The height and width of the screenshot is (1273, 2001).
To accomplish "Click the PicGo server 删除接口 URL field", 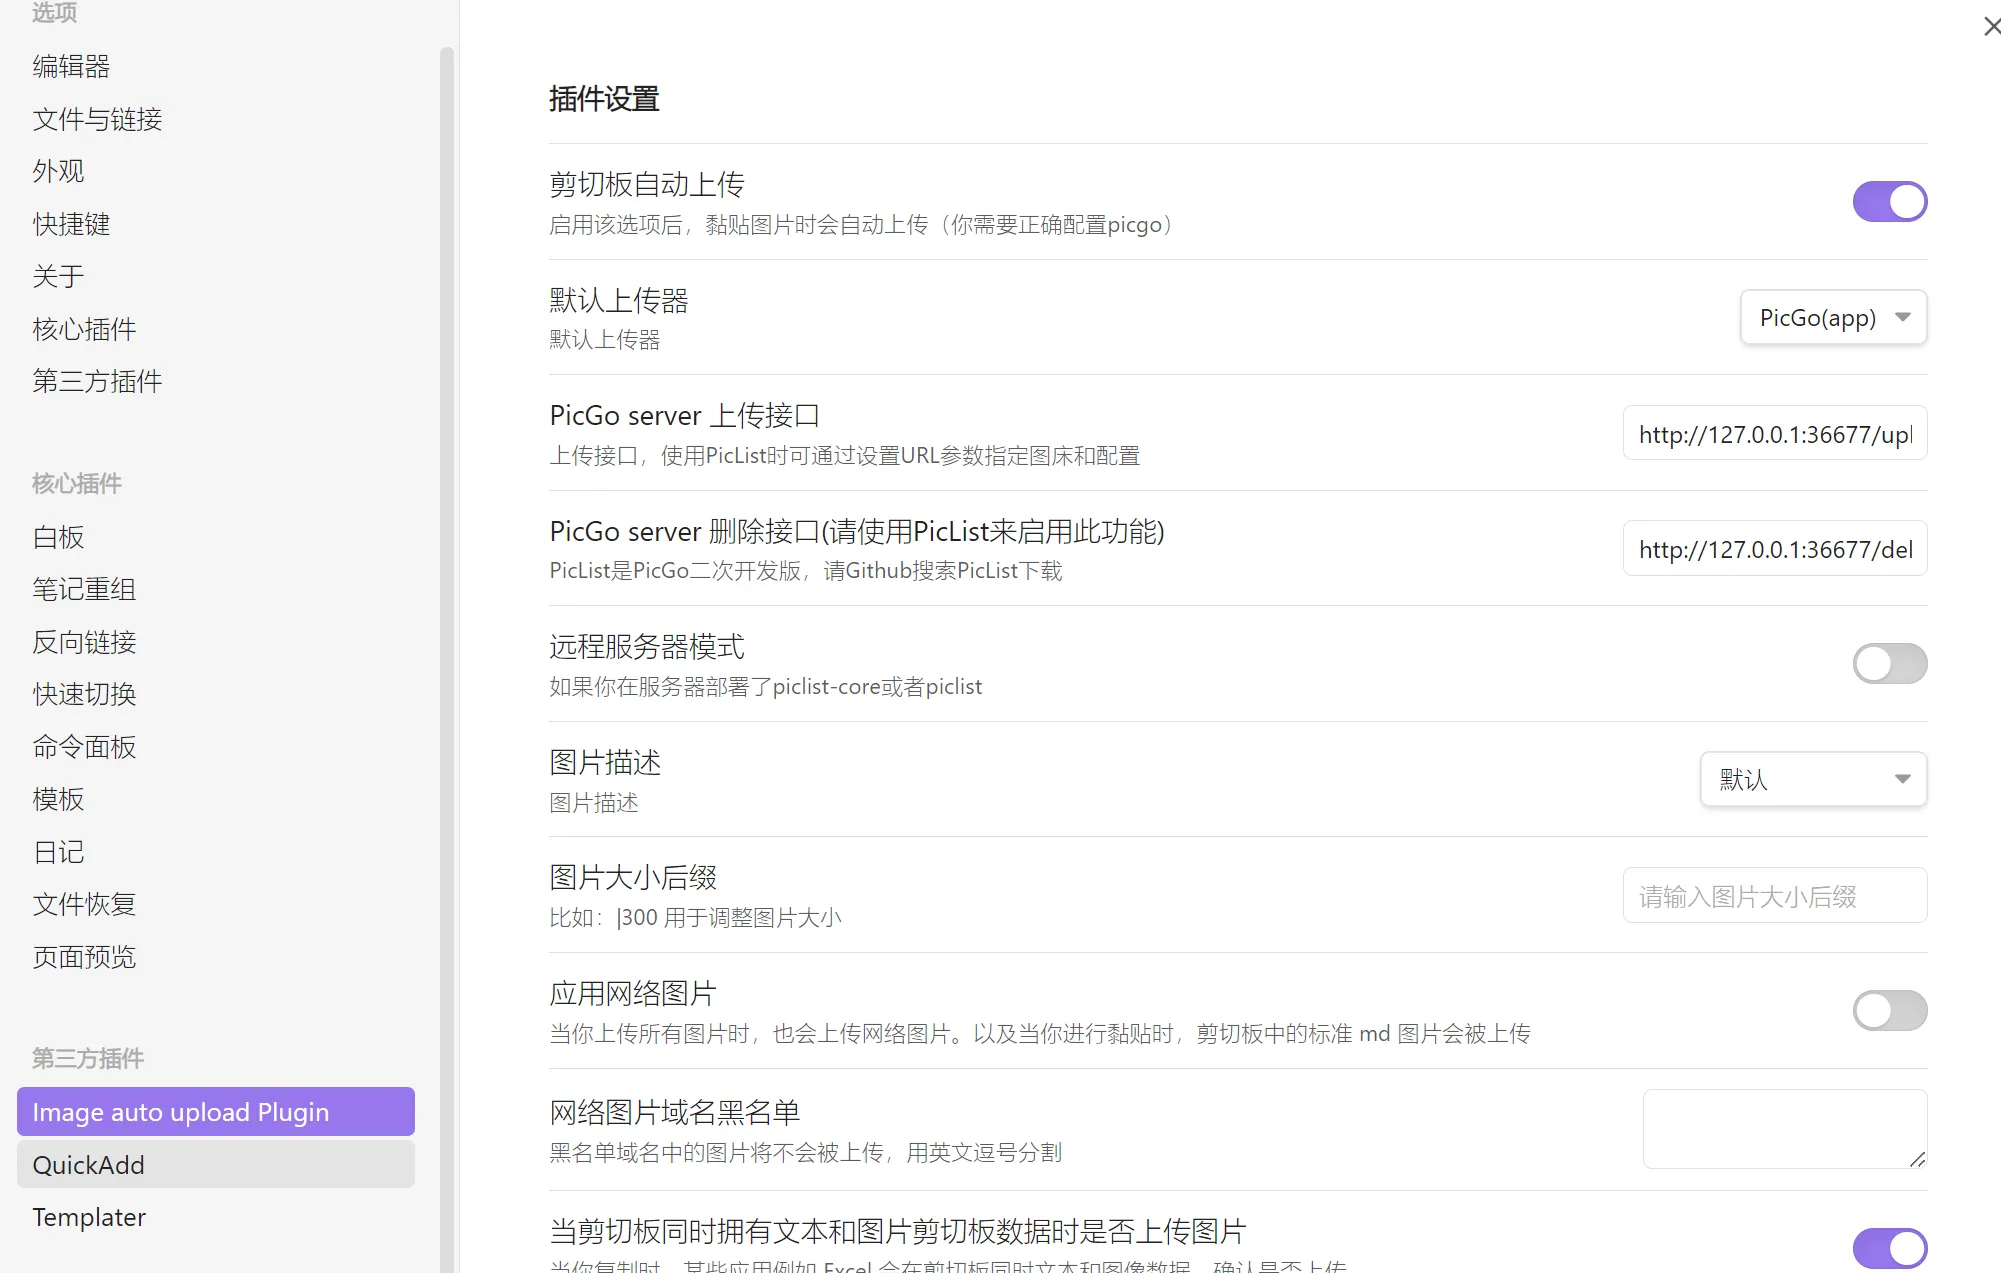I will click(x=1774, y=549).
